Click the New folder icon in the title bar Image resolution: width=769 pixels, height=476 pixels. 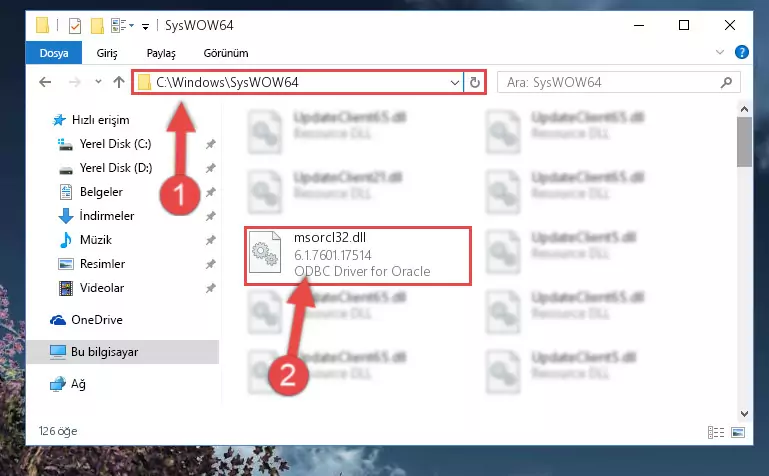point(97,25)
